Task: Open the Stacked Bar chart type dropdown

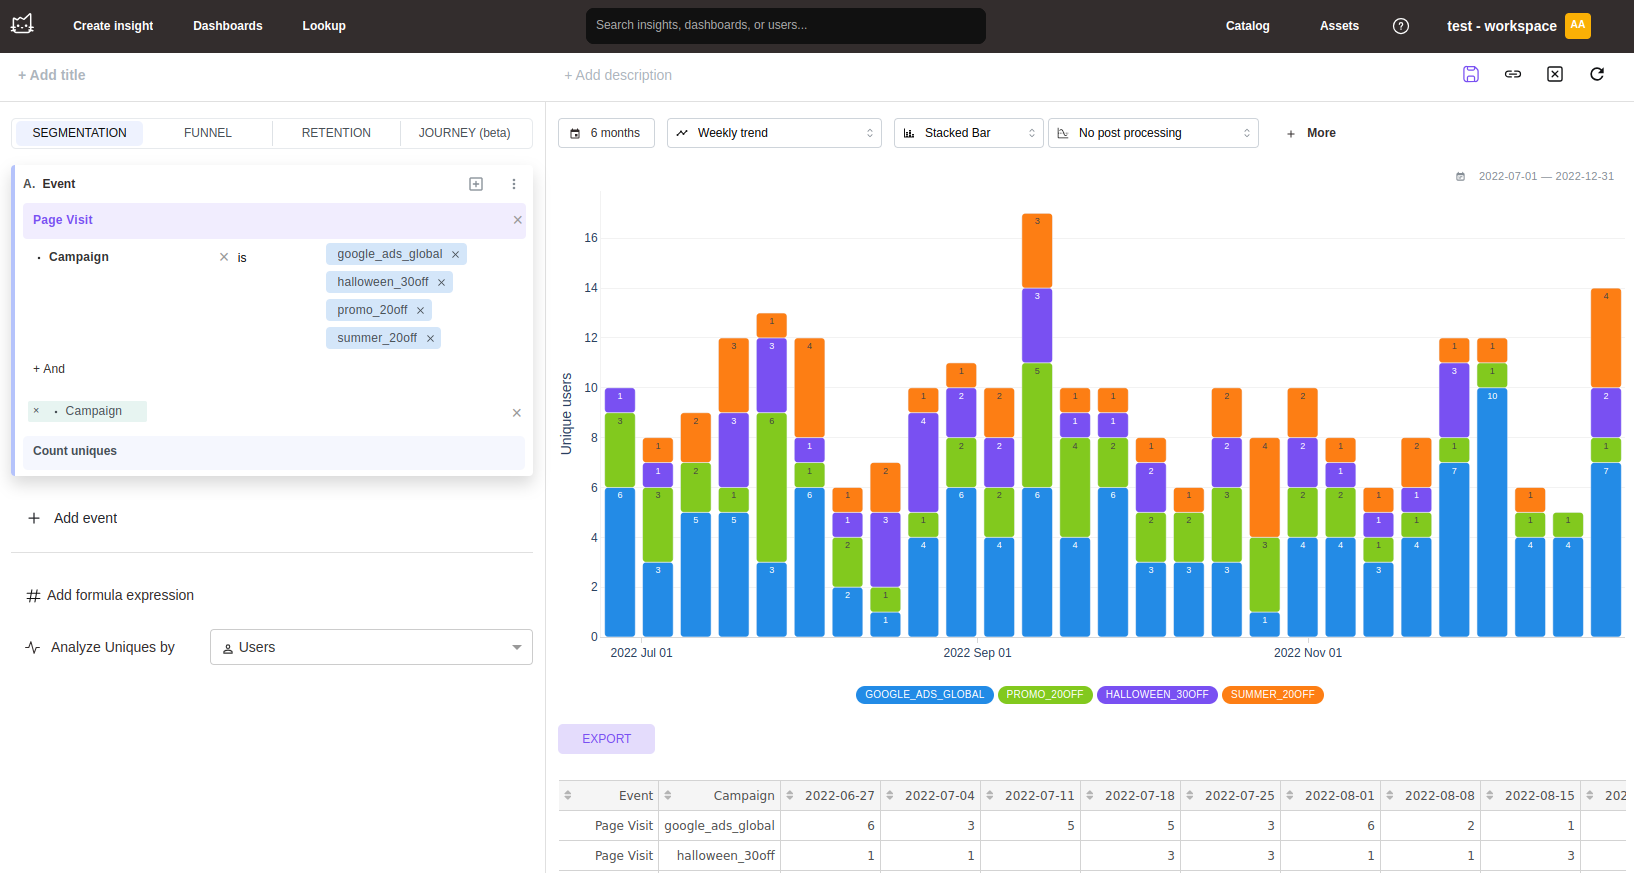Action: (x=967, y=133)
